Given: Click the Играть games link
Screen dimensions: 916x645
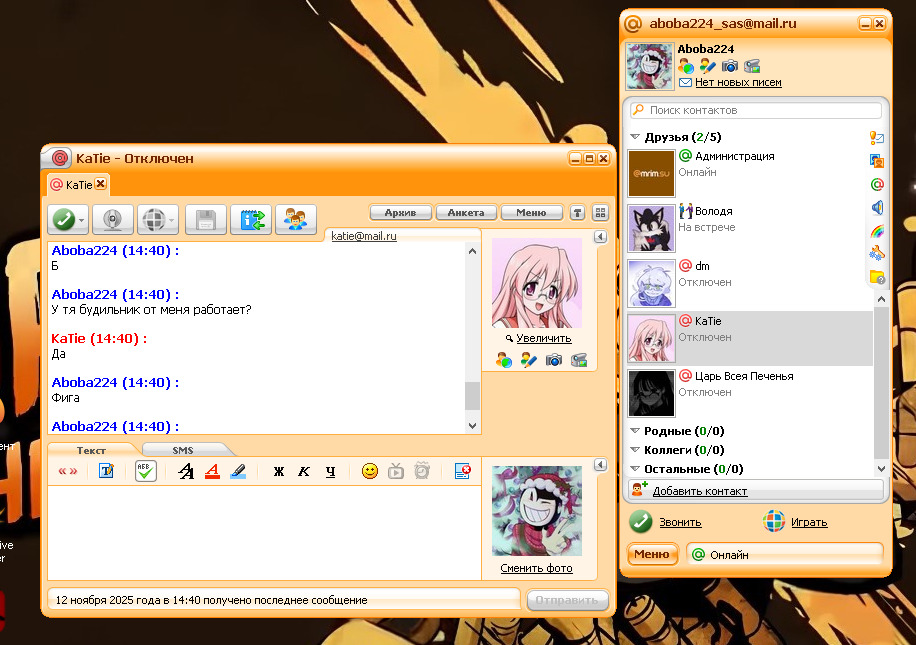Looking at the screenshot, I should 809,522.
